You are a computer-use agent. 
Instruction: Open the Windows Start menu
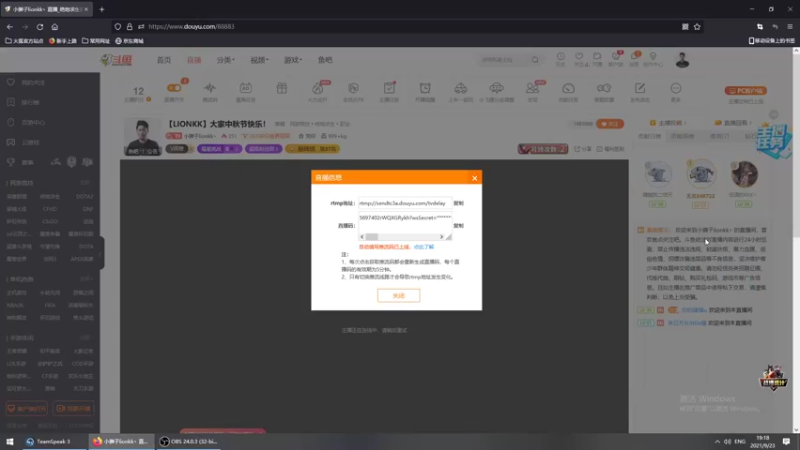click(10, 441)
